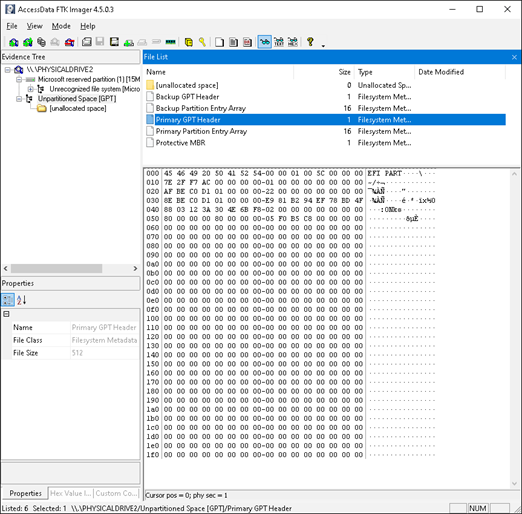The image size is (522, 514).
Task: Sort by the Size column header
Action: point(324,72)
